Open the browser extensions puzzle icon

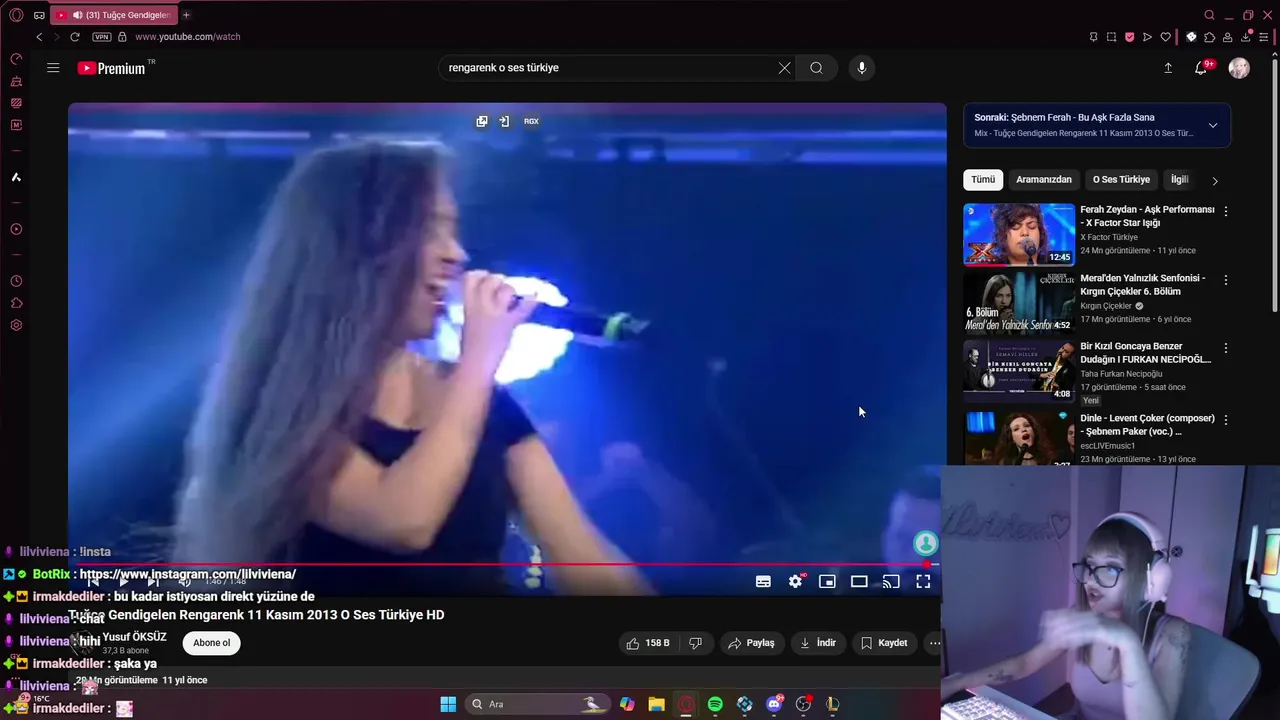point(1209,37)
